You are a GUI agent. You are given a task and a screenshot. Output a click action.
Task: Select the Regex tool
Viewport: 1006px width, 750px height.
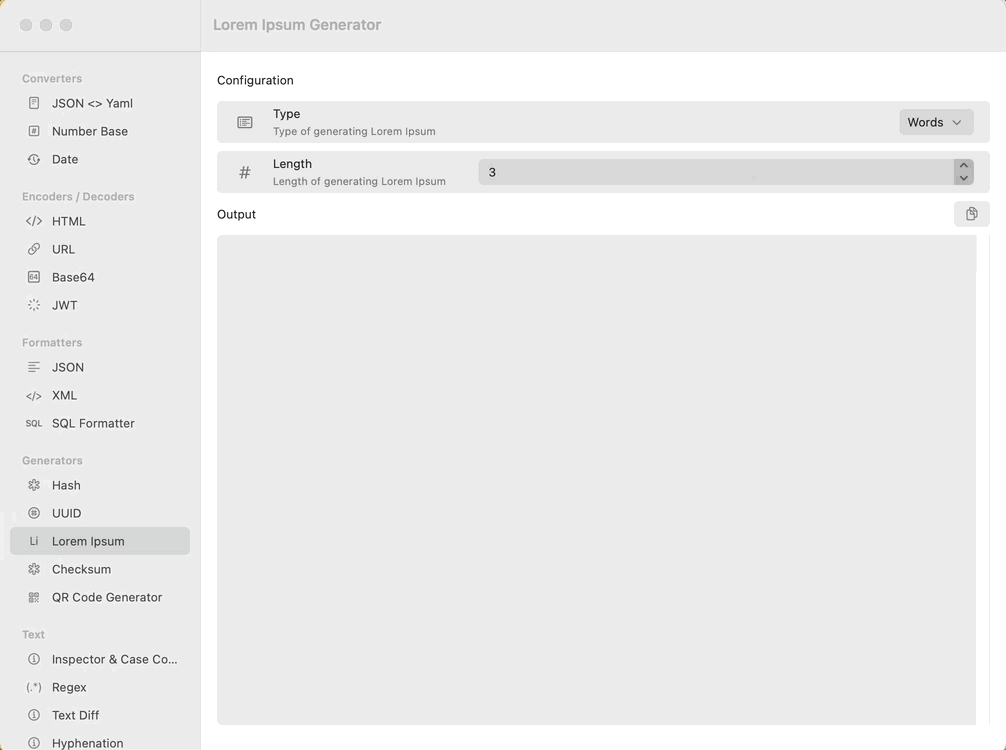tap(100, 687)
